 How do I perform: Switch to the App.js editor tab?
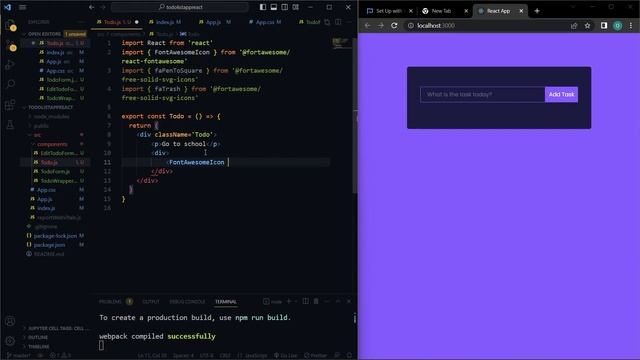tap(215, 22)
